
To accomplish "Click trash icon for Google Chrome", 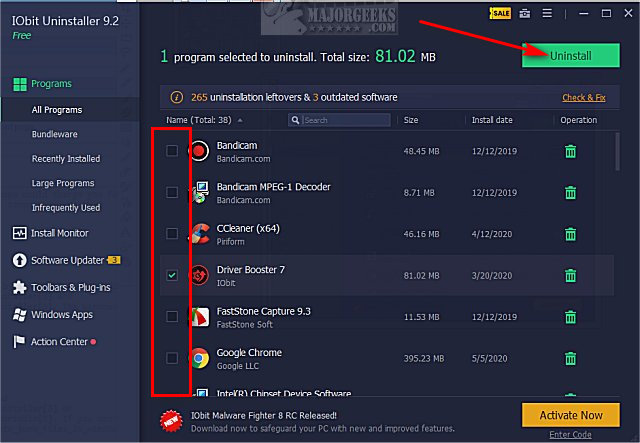I will coord(570,359).
